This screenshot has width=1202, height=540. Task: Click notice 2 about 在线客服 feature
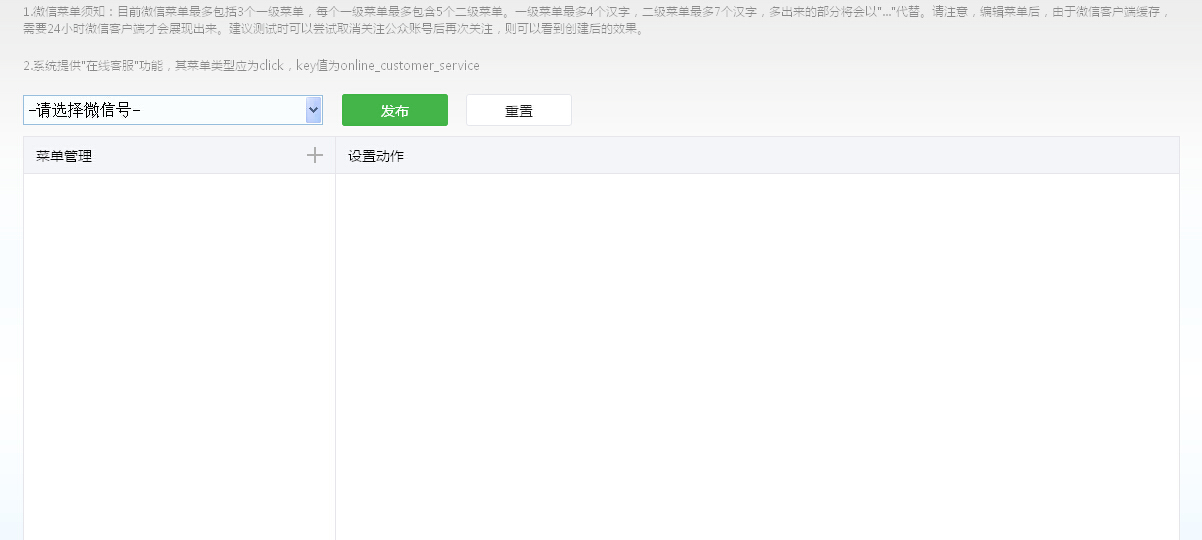coord(251,66)
